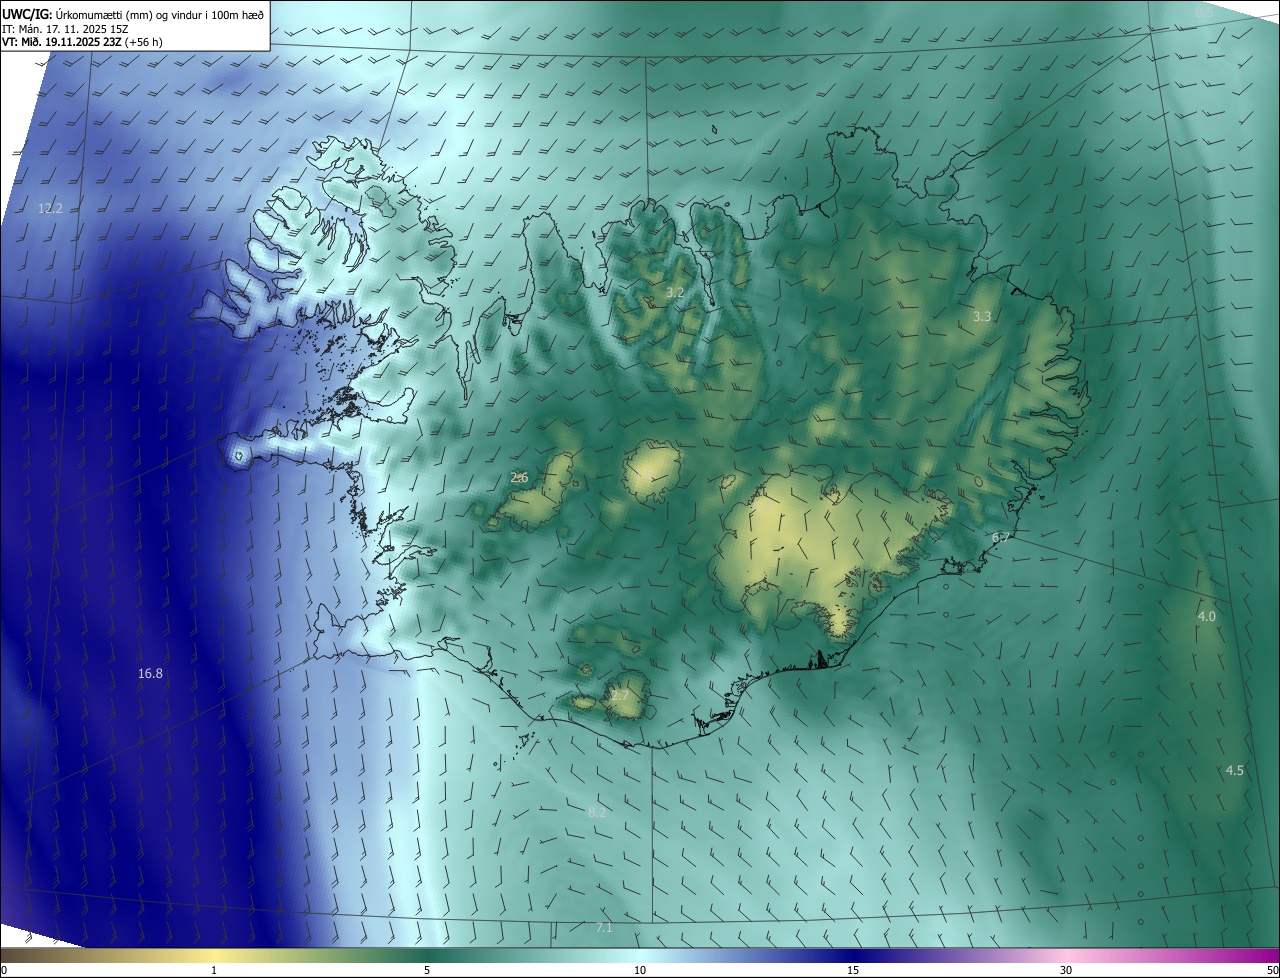Click the 1 tick on the color scale
Image resolution: width=1280 pixels, height=978 pixels.
pos(214,970)
